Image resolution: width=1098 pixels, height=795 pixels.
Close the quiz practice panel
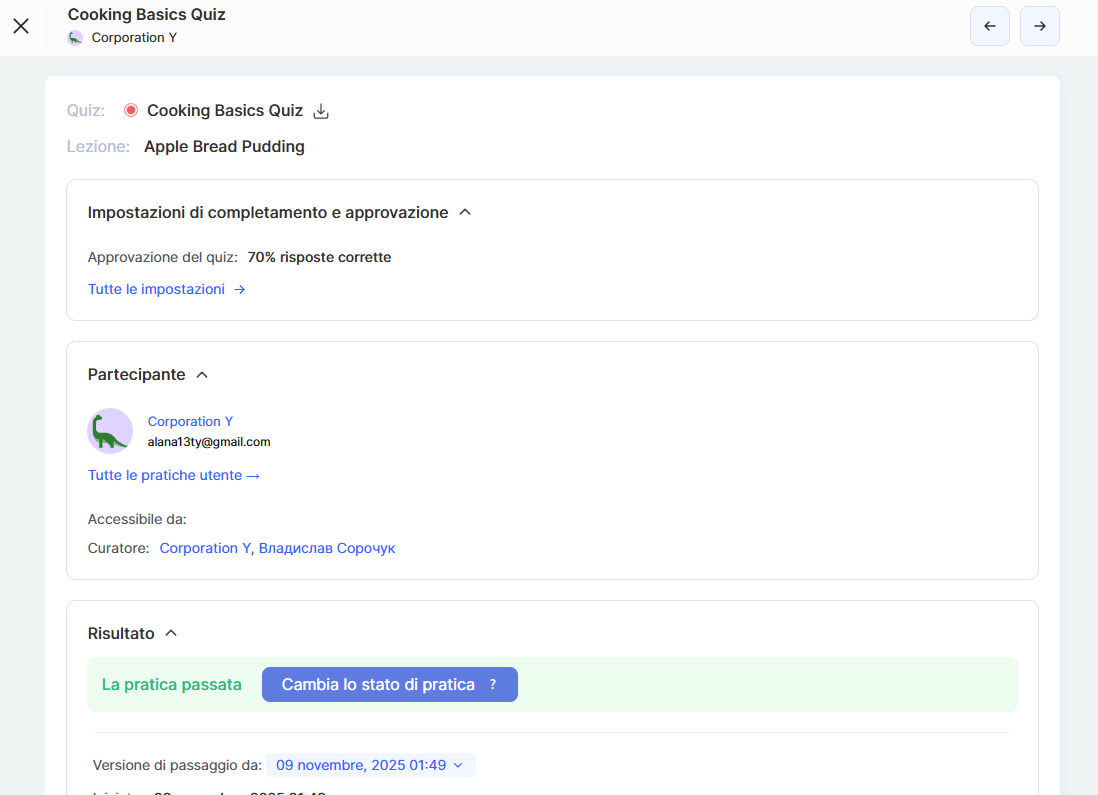(x=21, y=26)
